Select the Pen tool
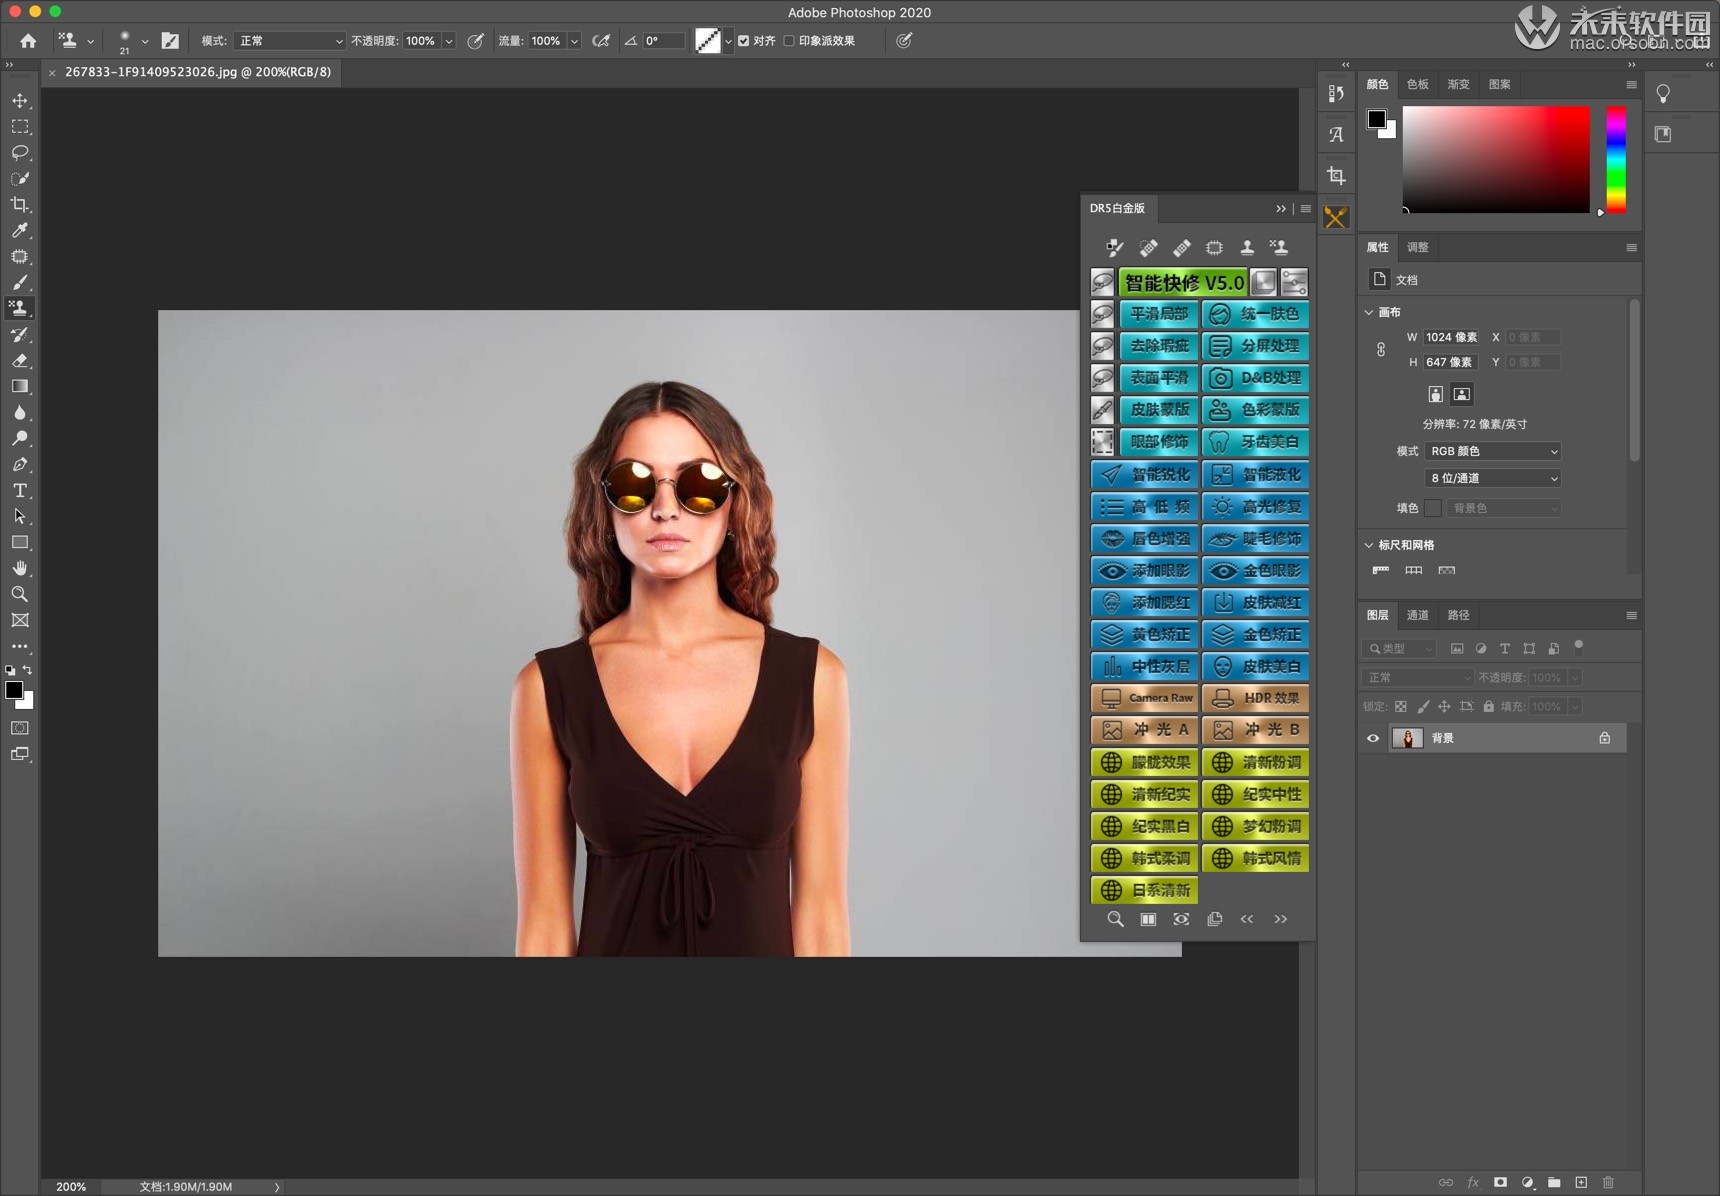1720x1196 pixels. tap(20, 464)
